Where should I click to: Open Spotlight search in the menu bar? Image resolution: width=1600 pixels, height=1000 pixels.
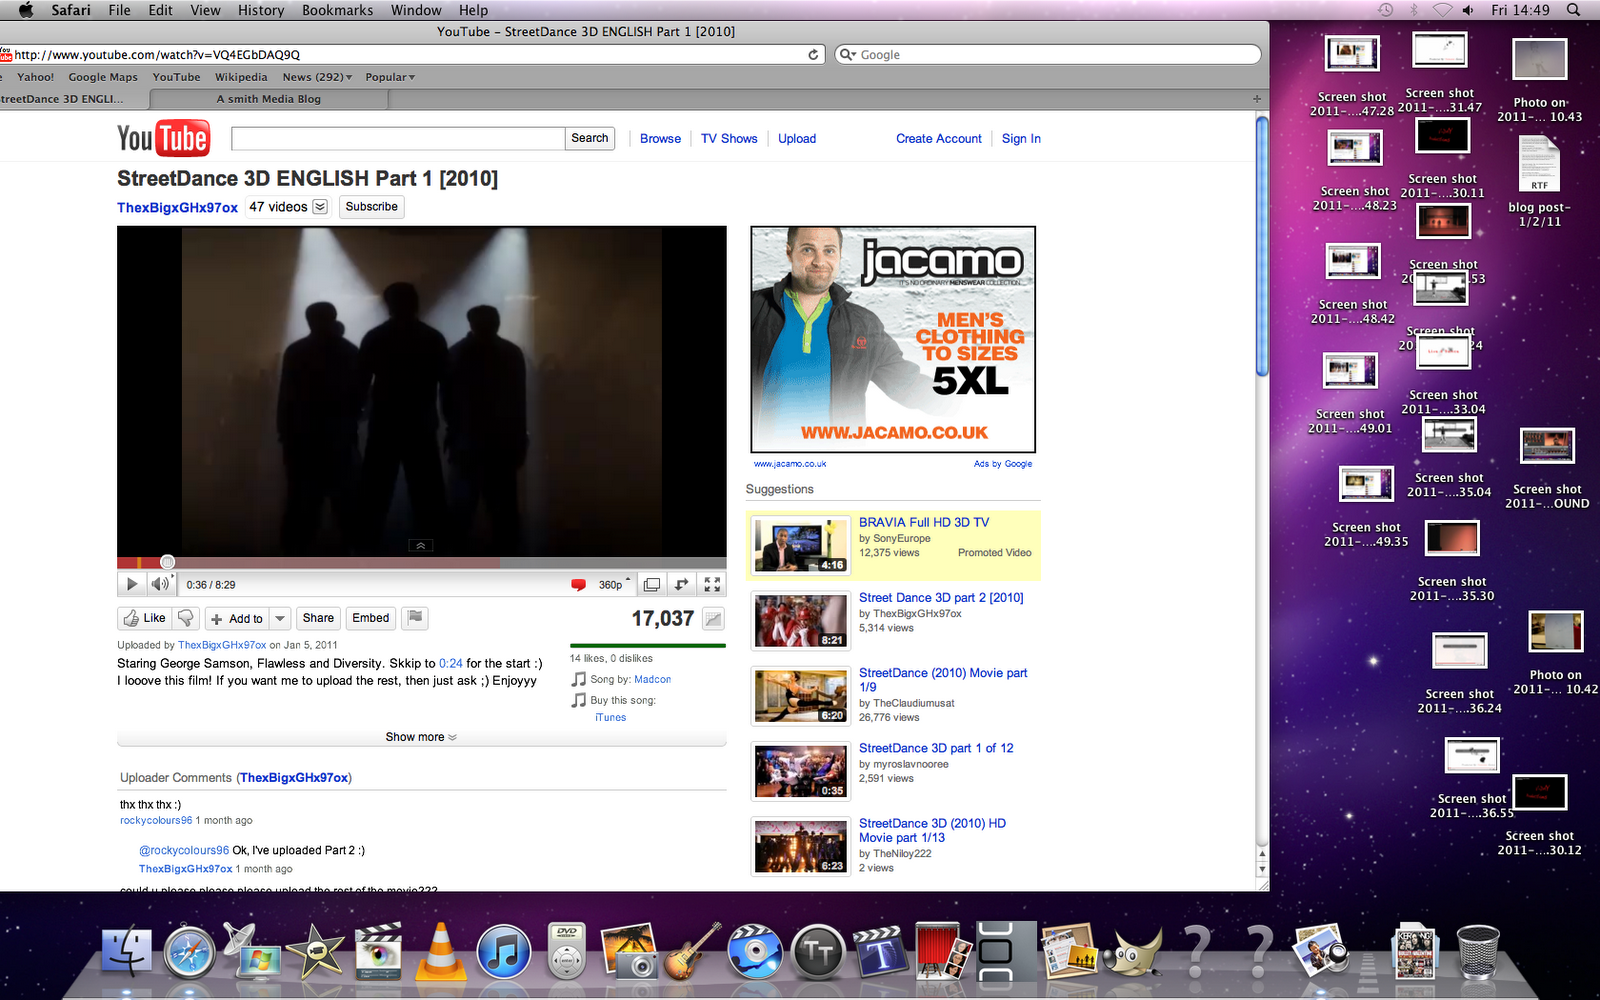pyautogui.click(x=1573, y=10)
